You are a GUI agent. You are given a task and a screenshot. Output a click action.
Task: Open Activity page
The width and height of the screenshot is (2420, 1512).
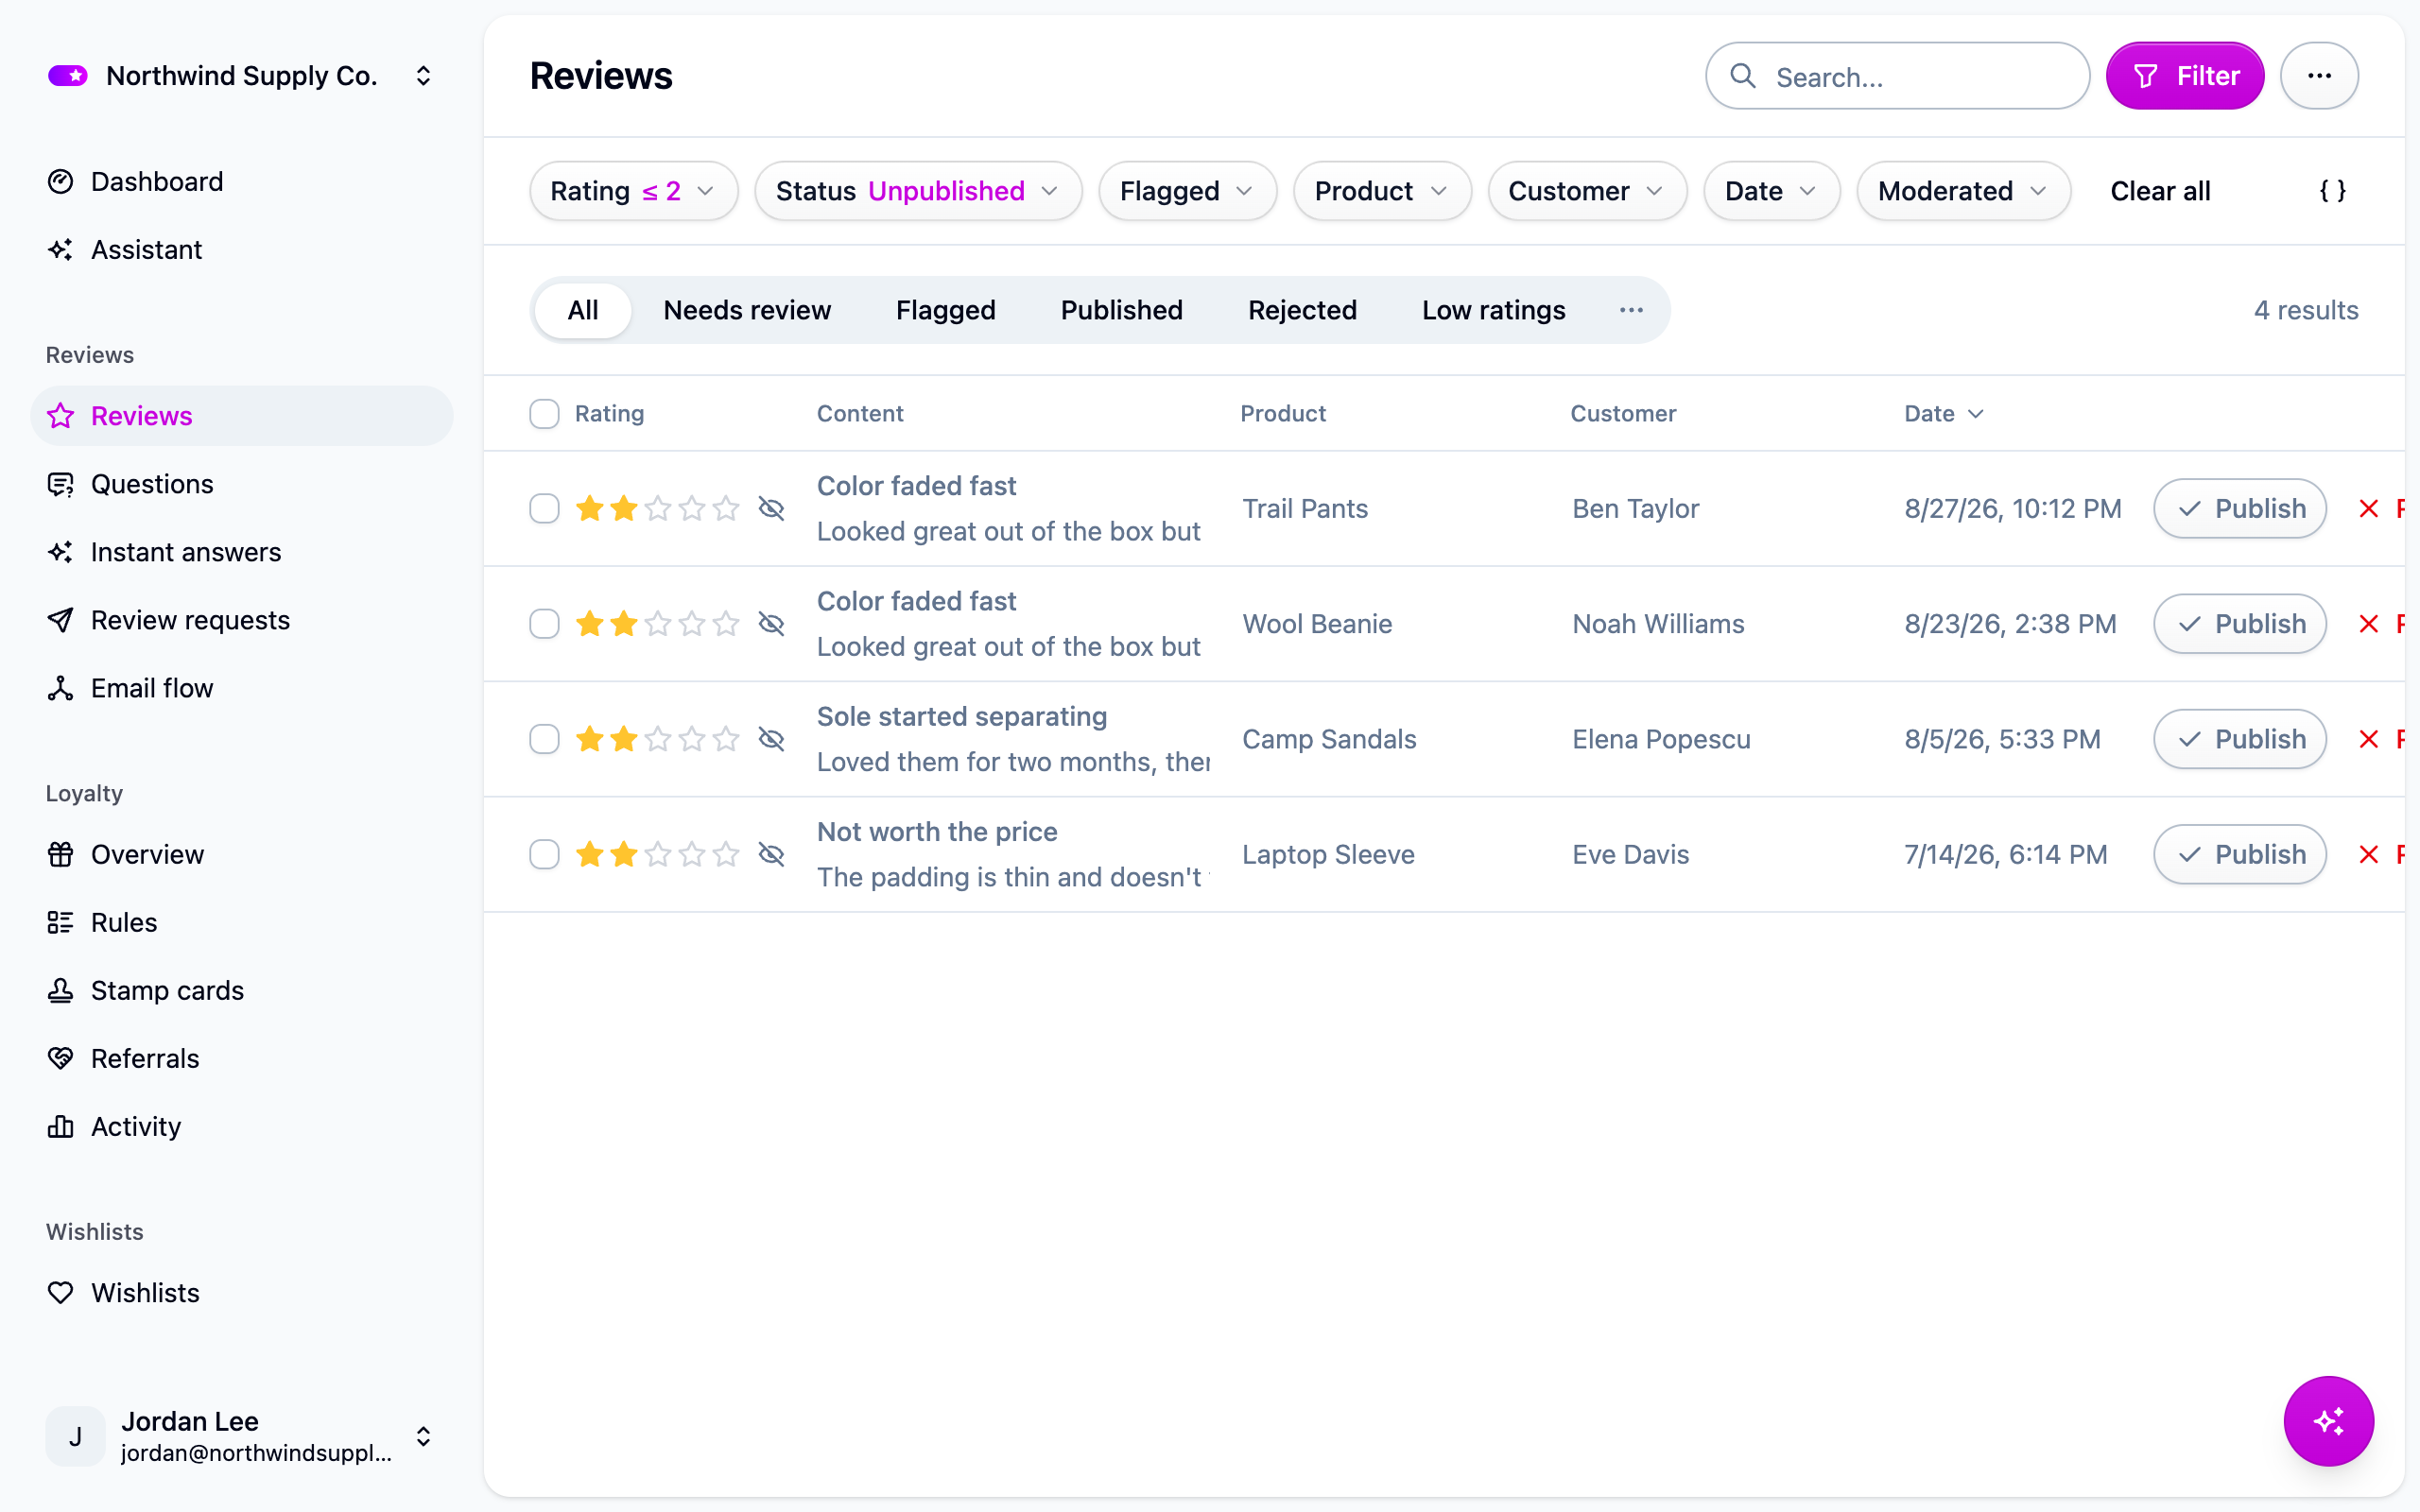241,1126
